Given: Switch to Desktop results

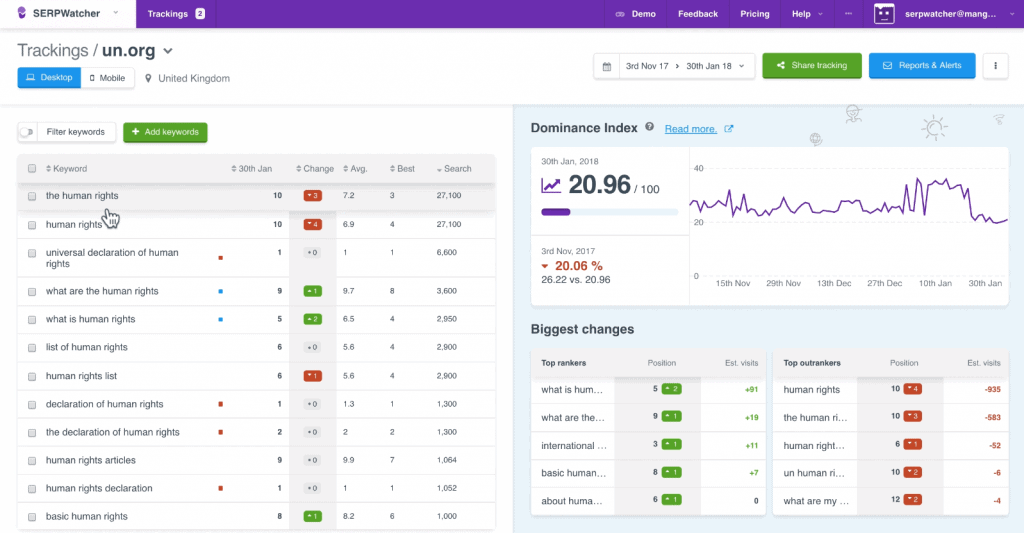Looking at the screenshot, I should 49,78.
